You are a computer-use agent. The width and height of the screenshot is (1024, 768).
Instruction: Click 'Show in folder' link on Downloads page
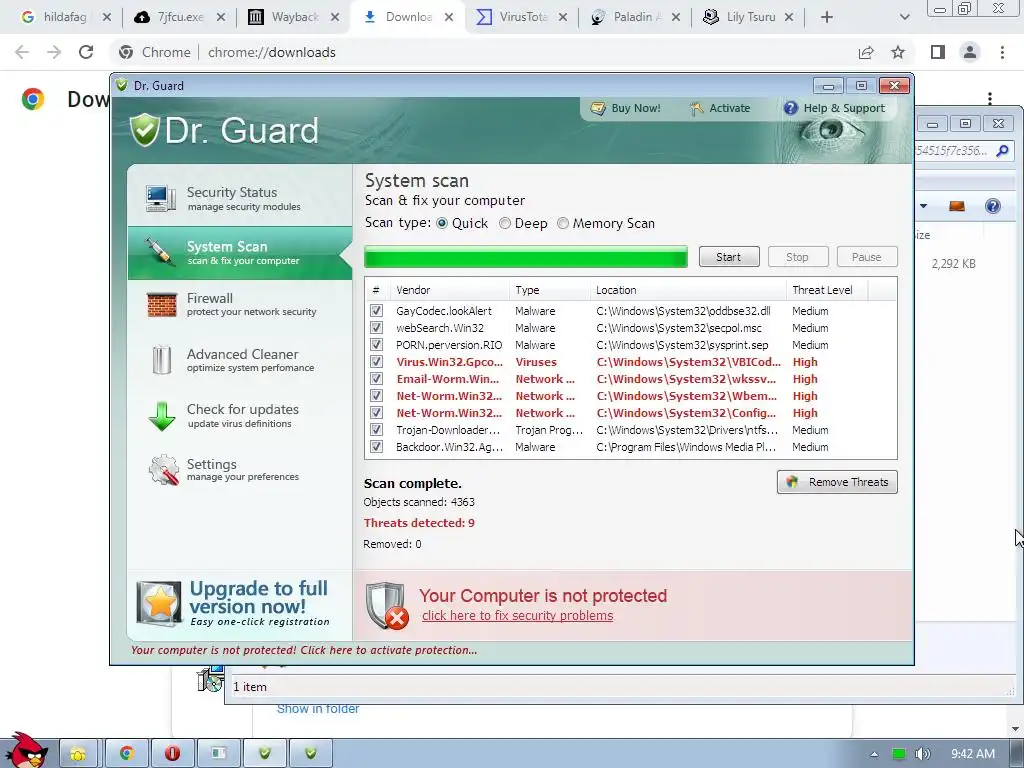click(x=317, y=709)
